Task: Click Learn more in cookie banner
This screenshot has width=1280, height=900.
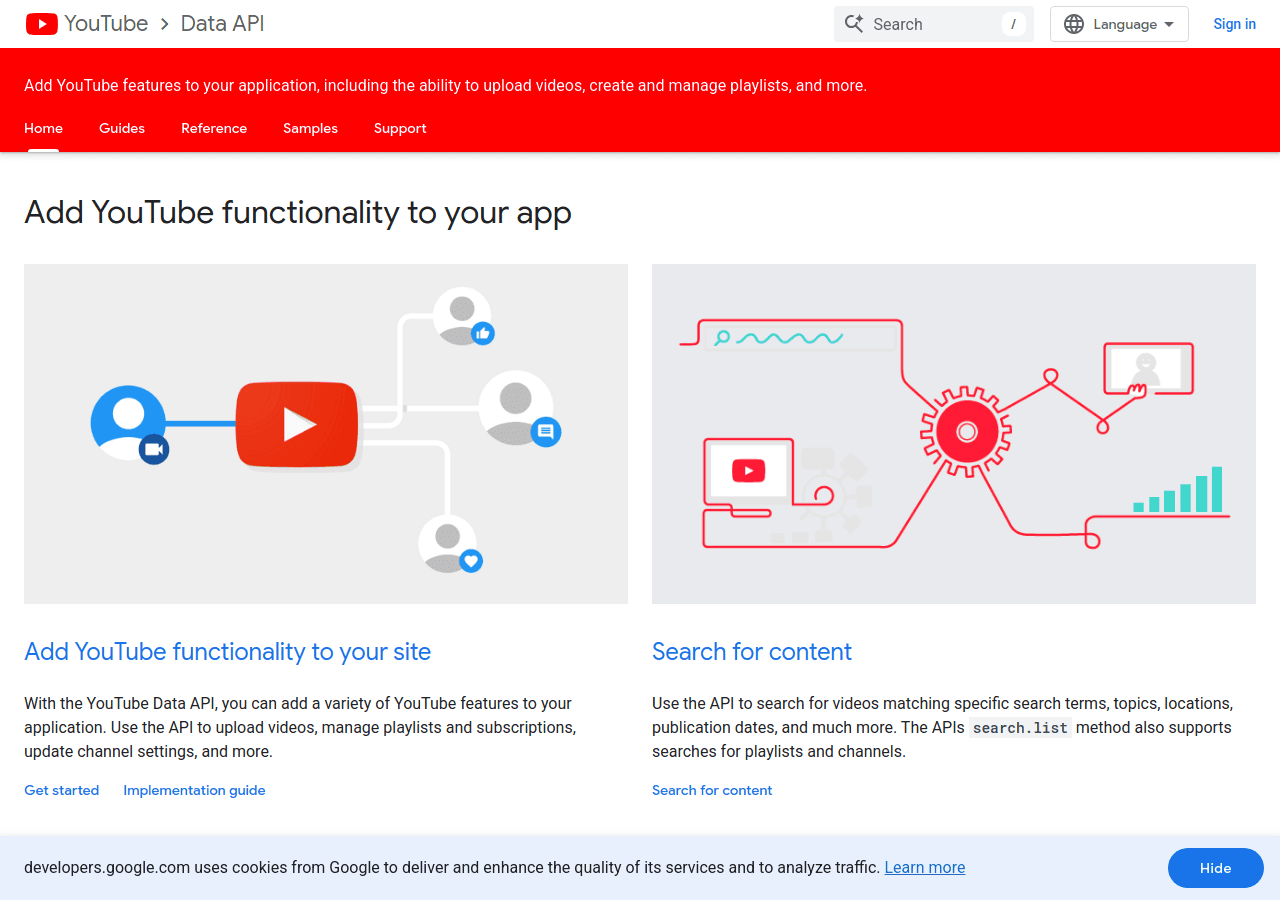Action: click(925, 867)
